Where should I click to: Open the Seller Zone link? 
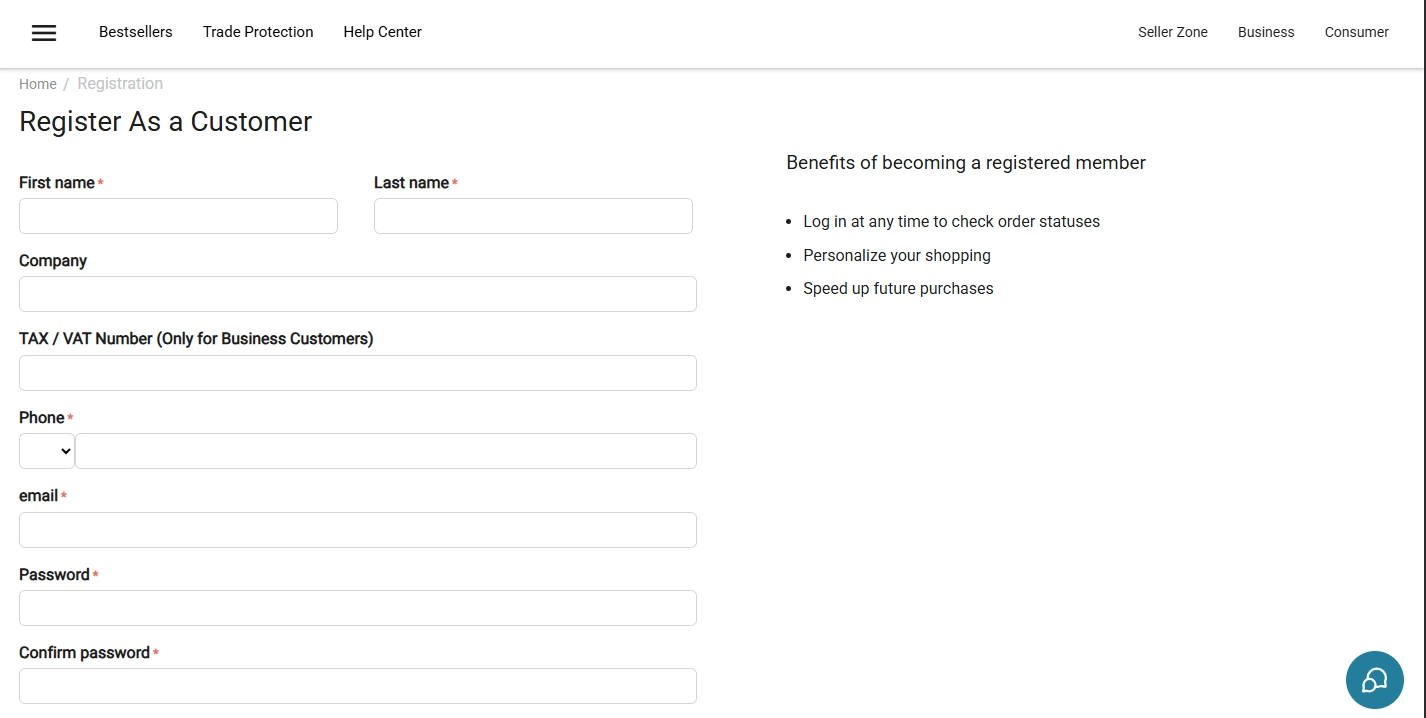1172,31
